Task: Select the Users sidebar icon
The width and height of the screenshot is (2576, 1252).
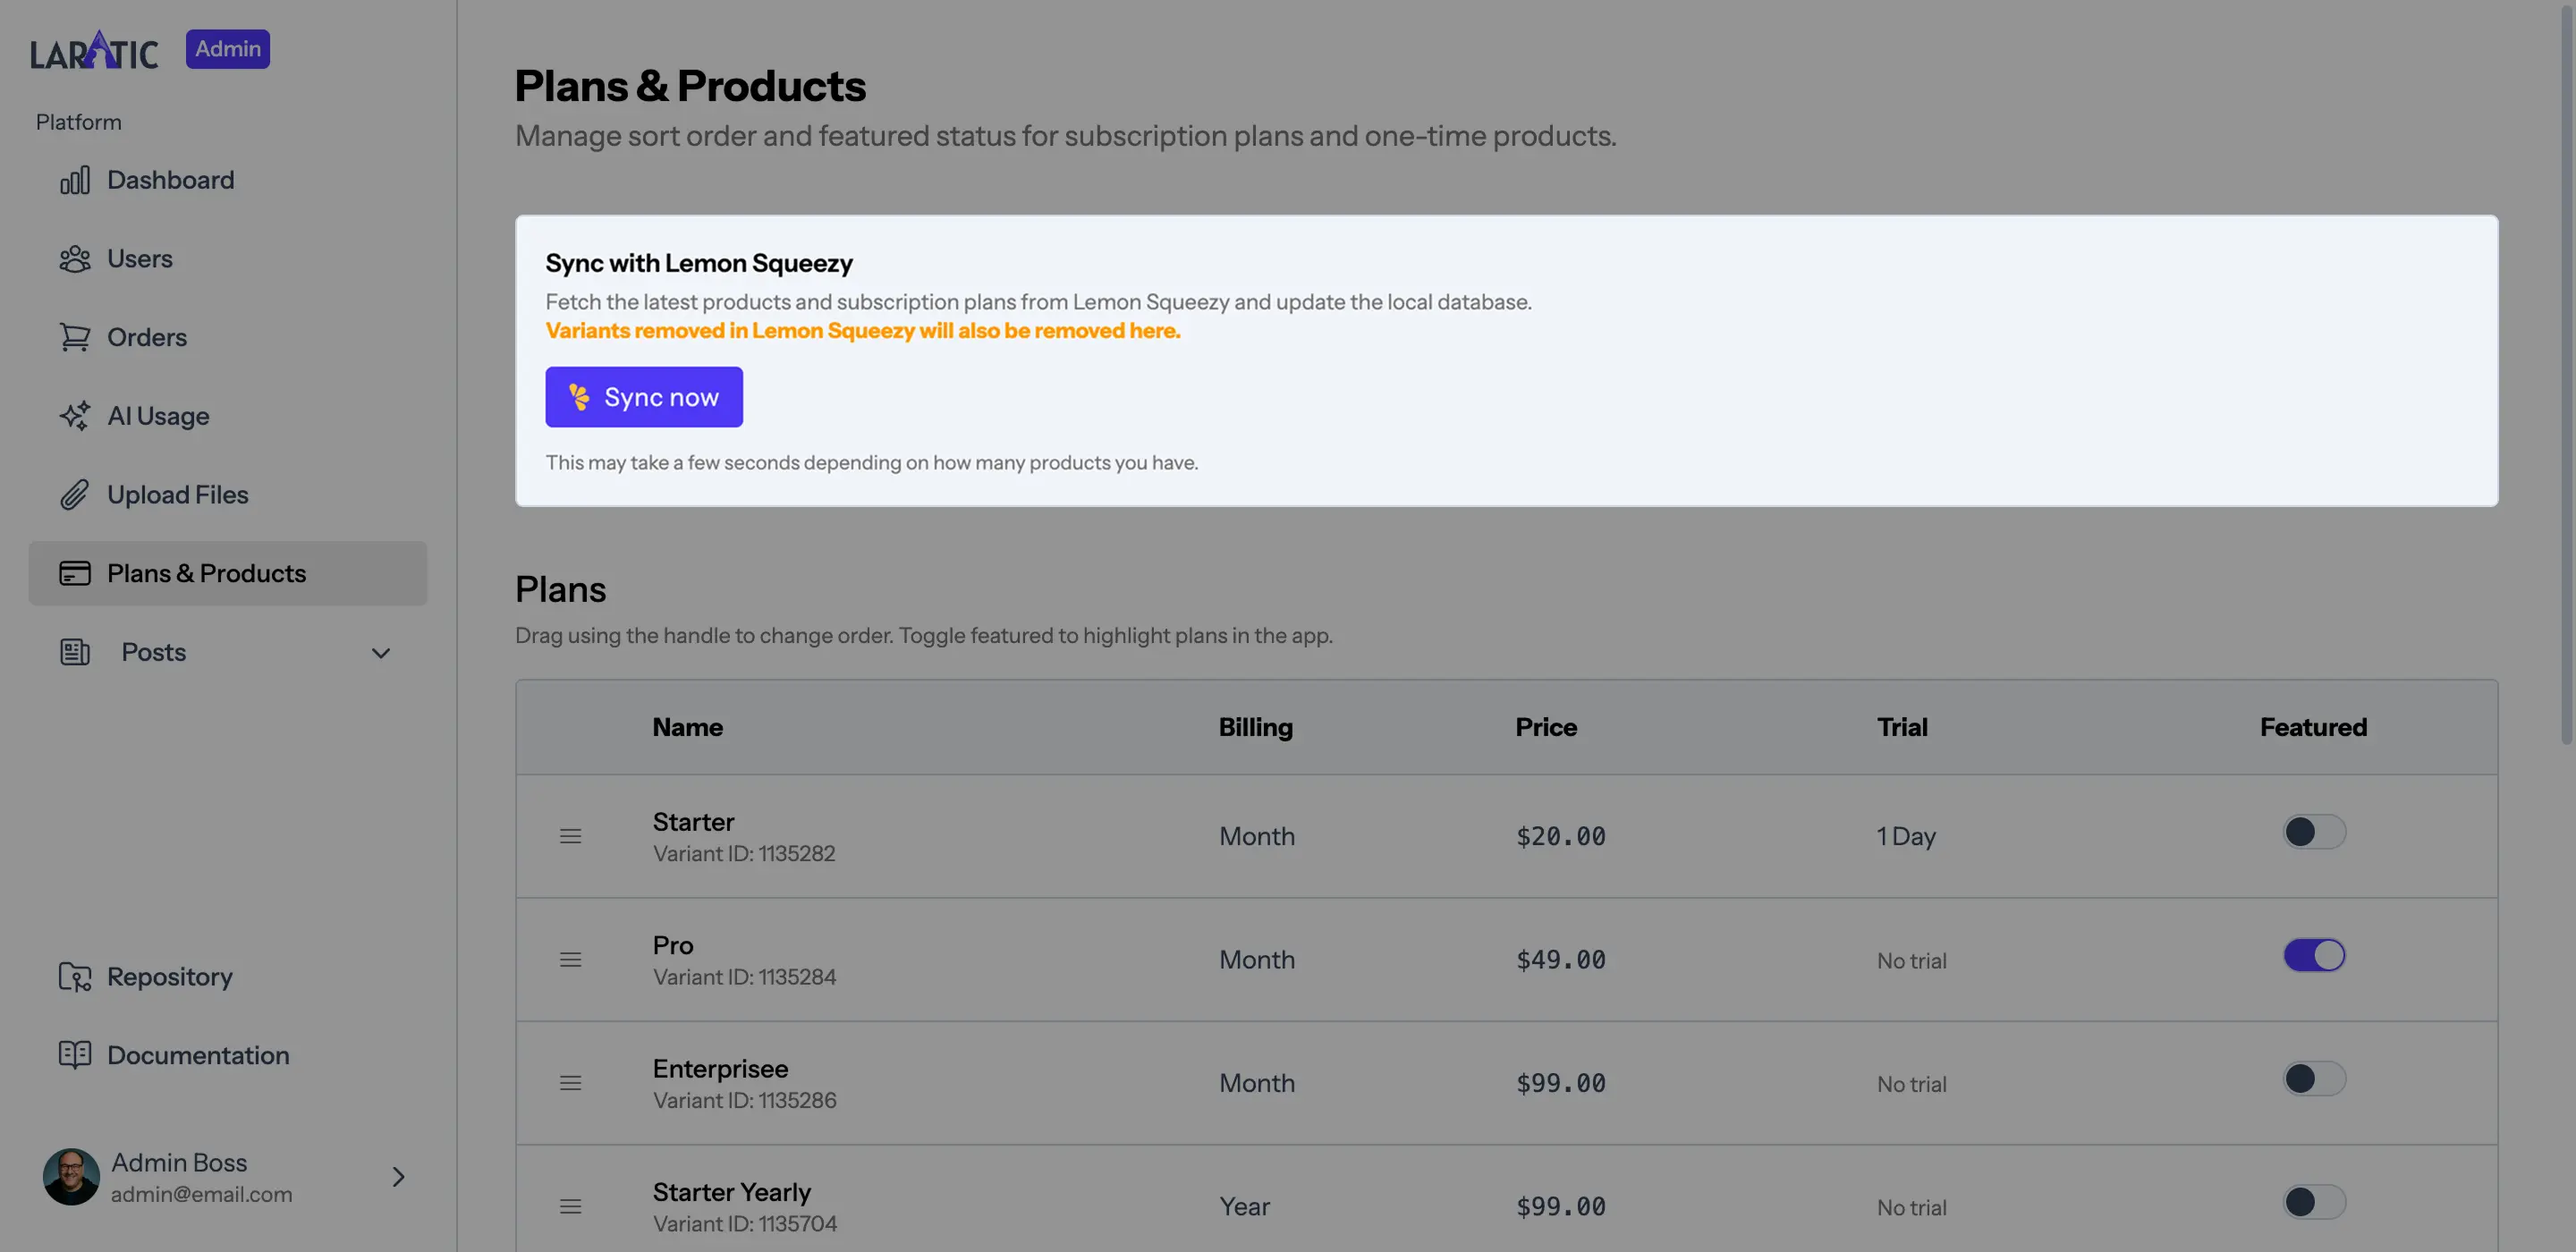Action: (x=74, y=258)
